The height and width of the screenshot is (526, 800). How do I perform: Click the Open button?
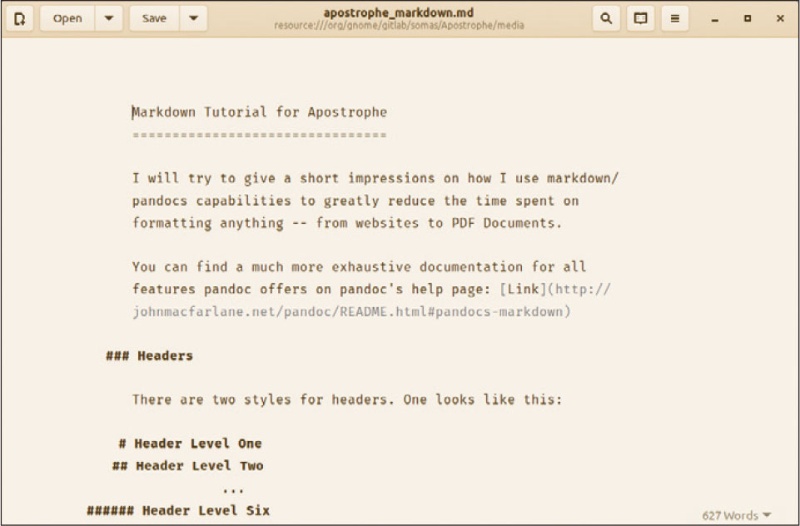67,19
